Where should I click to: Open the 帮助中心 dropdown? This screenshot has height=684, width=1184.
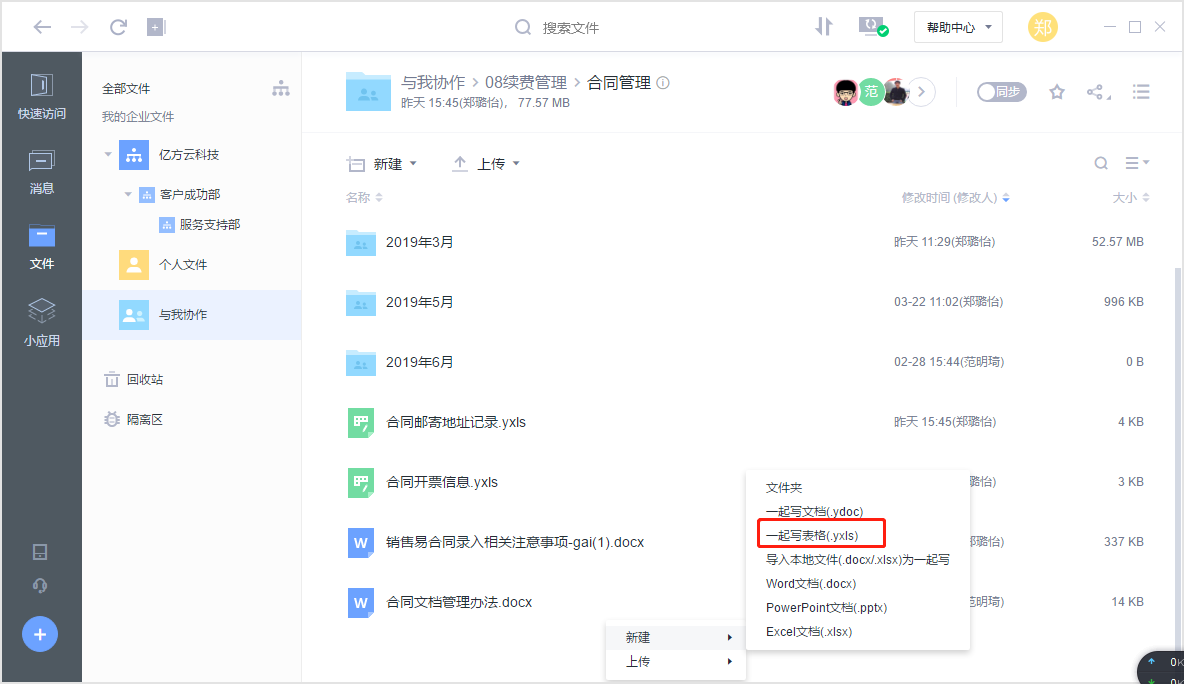957,27
